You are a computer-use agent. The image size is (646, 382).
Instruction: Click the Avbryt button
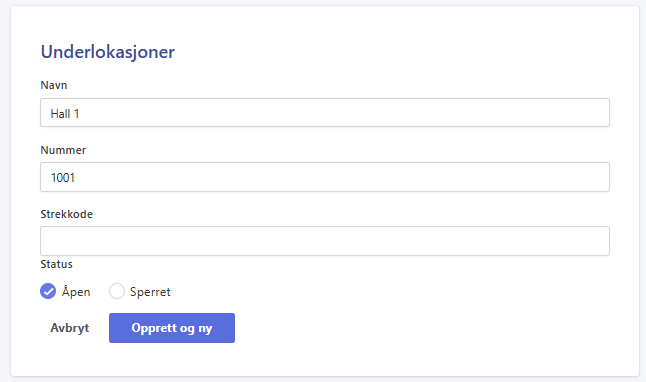coord(70,328)
